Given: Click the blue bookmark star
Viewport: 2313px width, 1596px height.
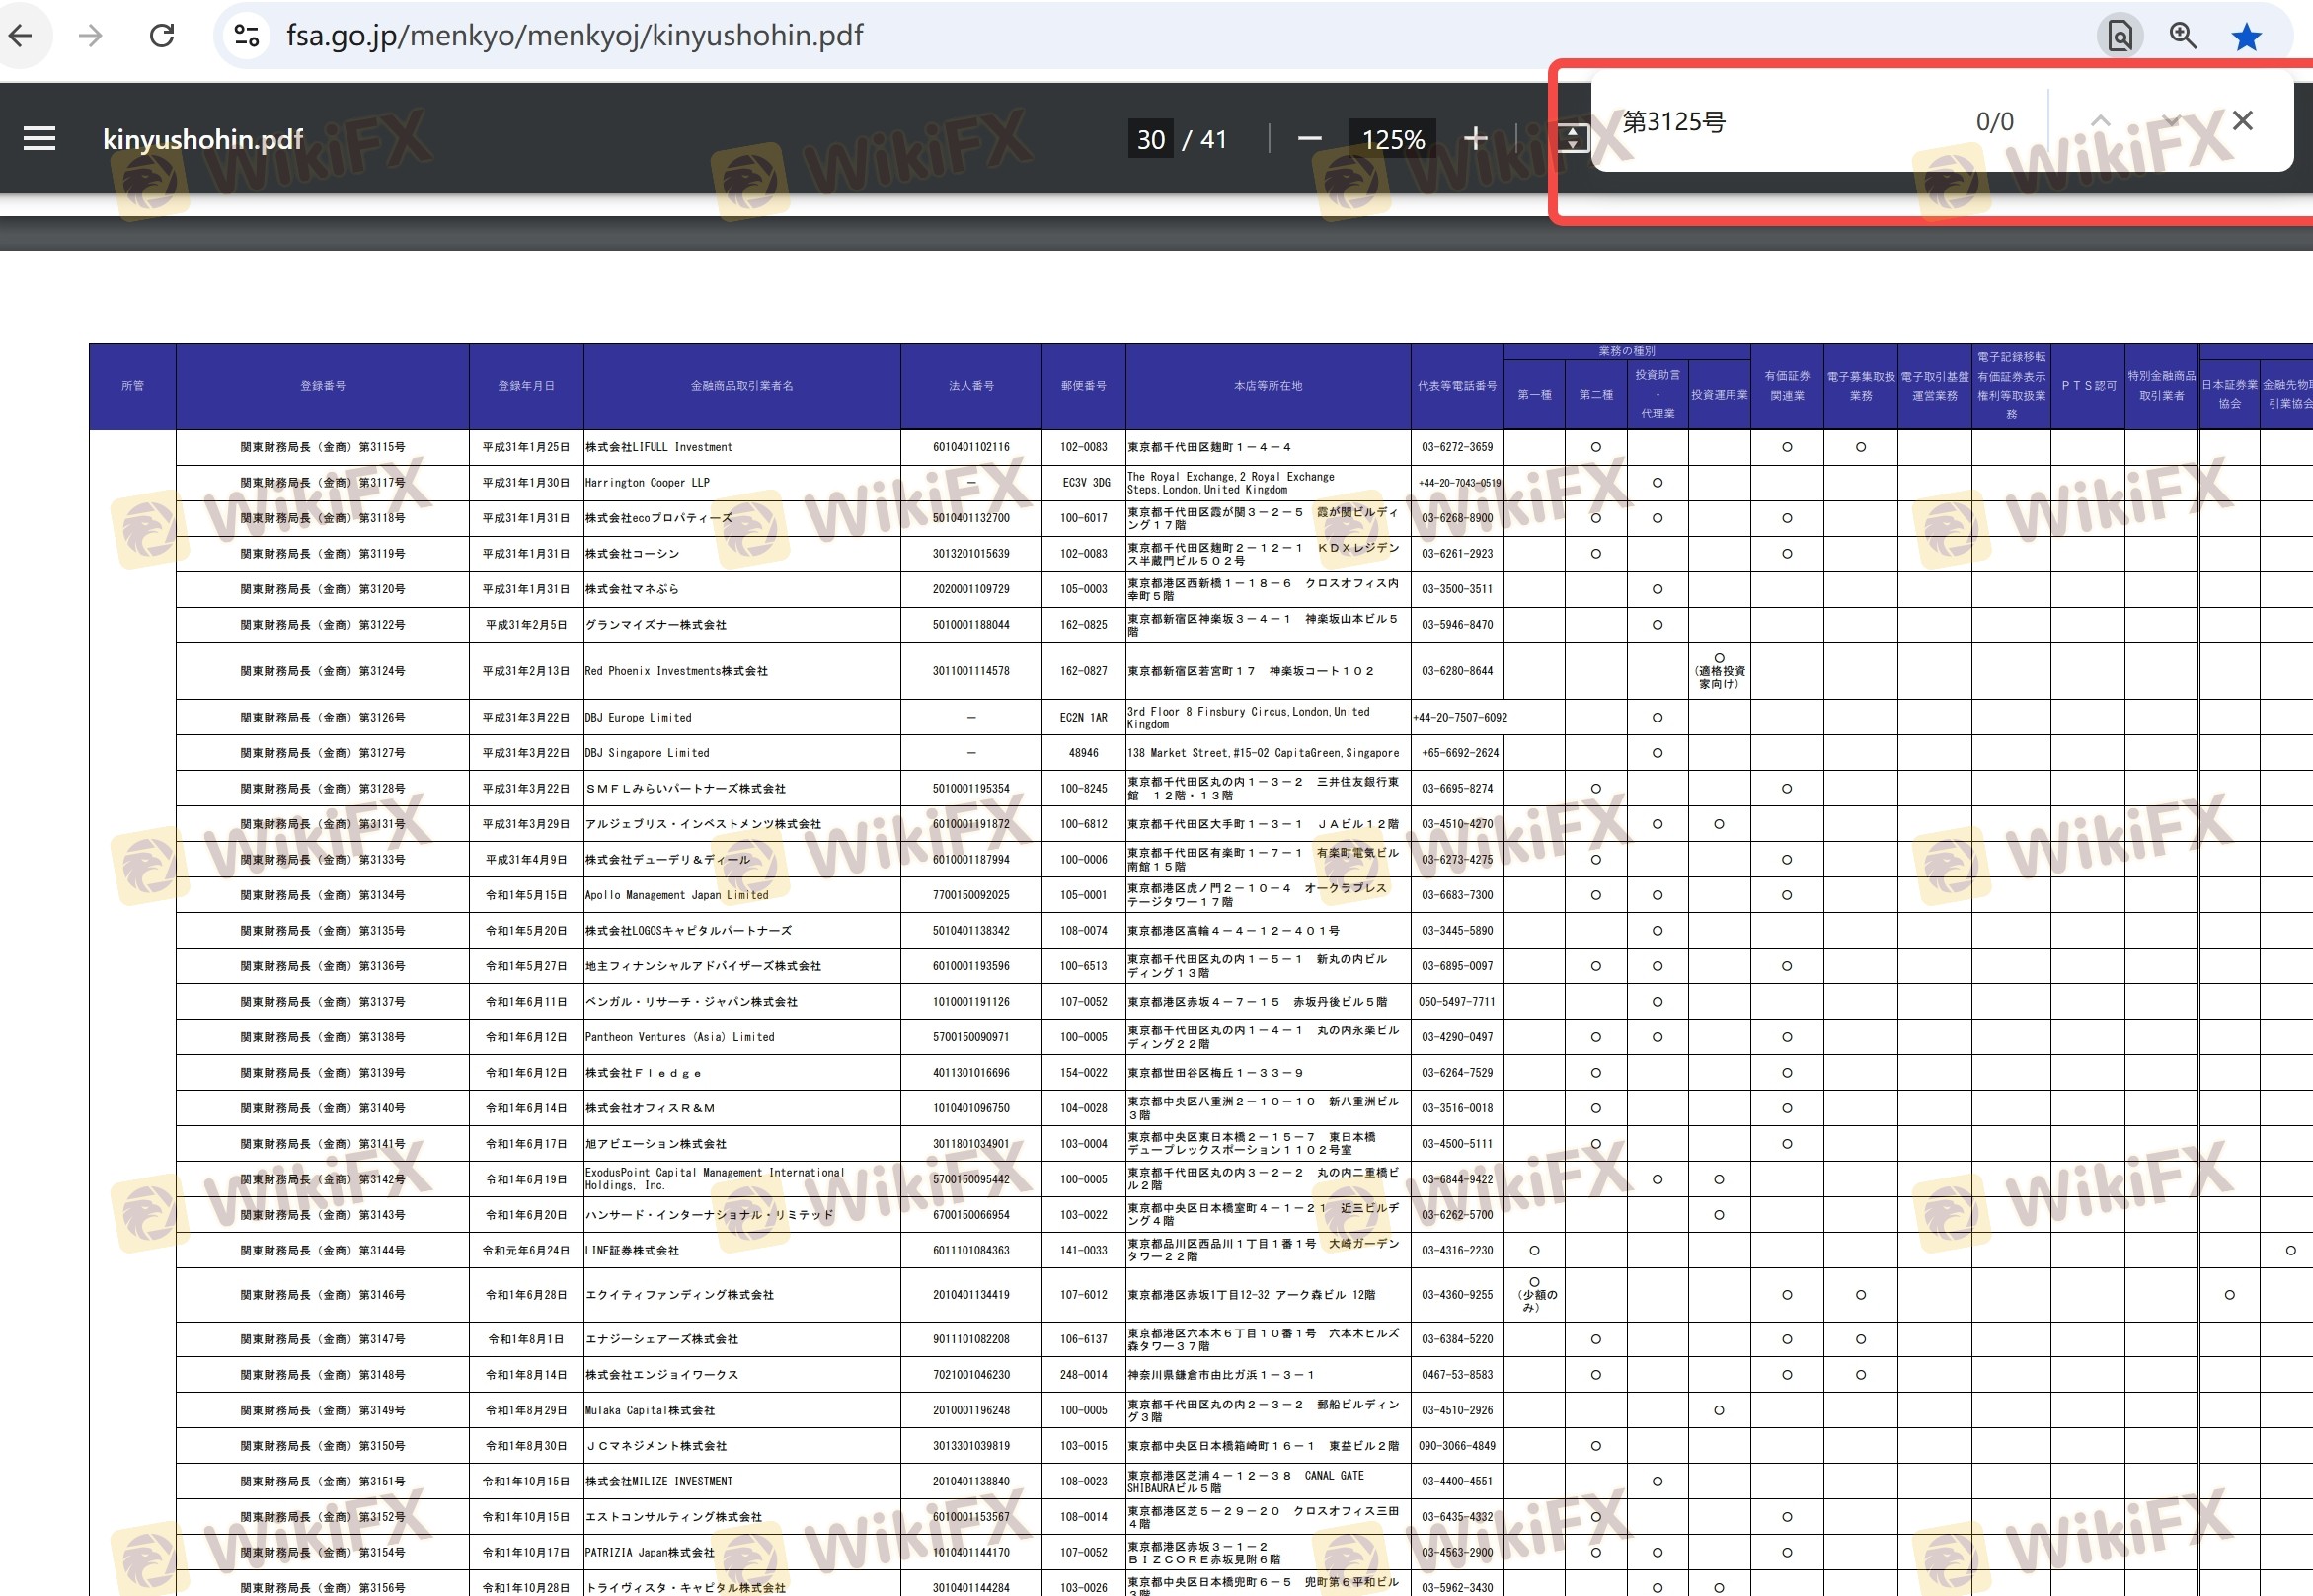Looking at the screenshot, I should (x=2246, y=37).
